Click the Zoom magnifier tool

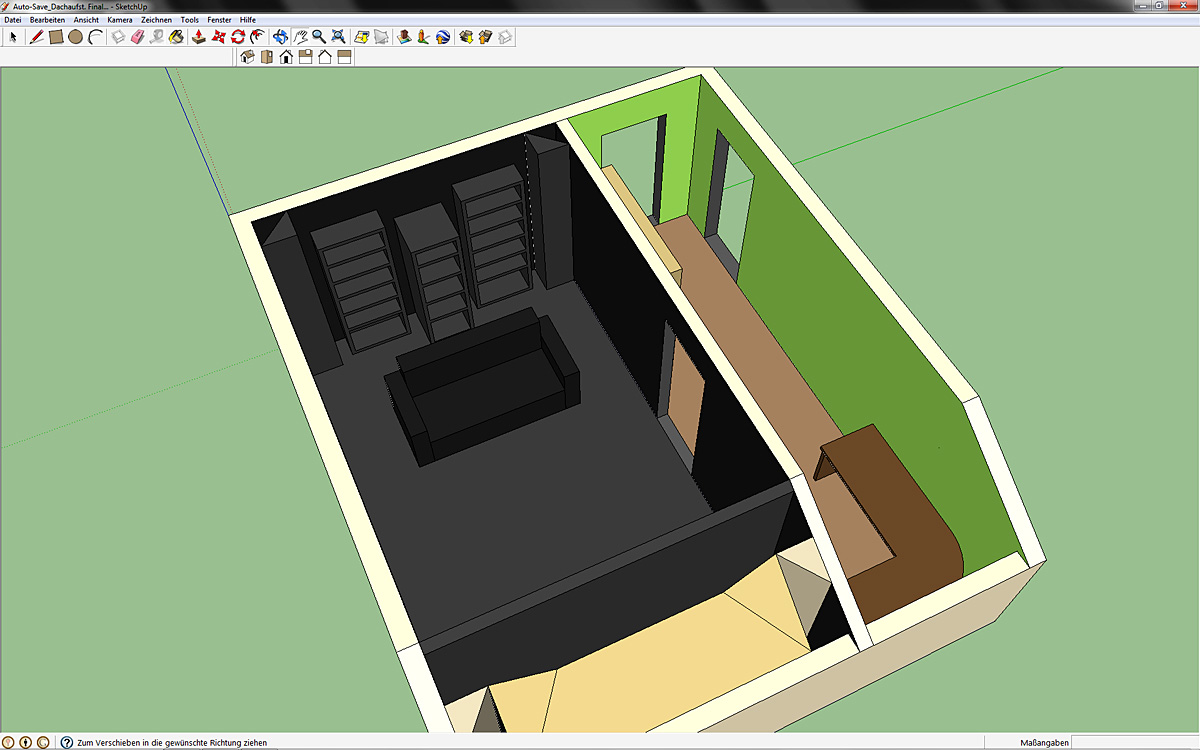[318, 37]
